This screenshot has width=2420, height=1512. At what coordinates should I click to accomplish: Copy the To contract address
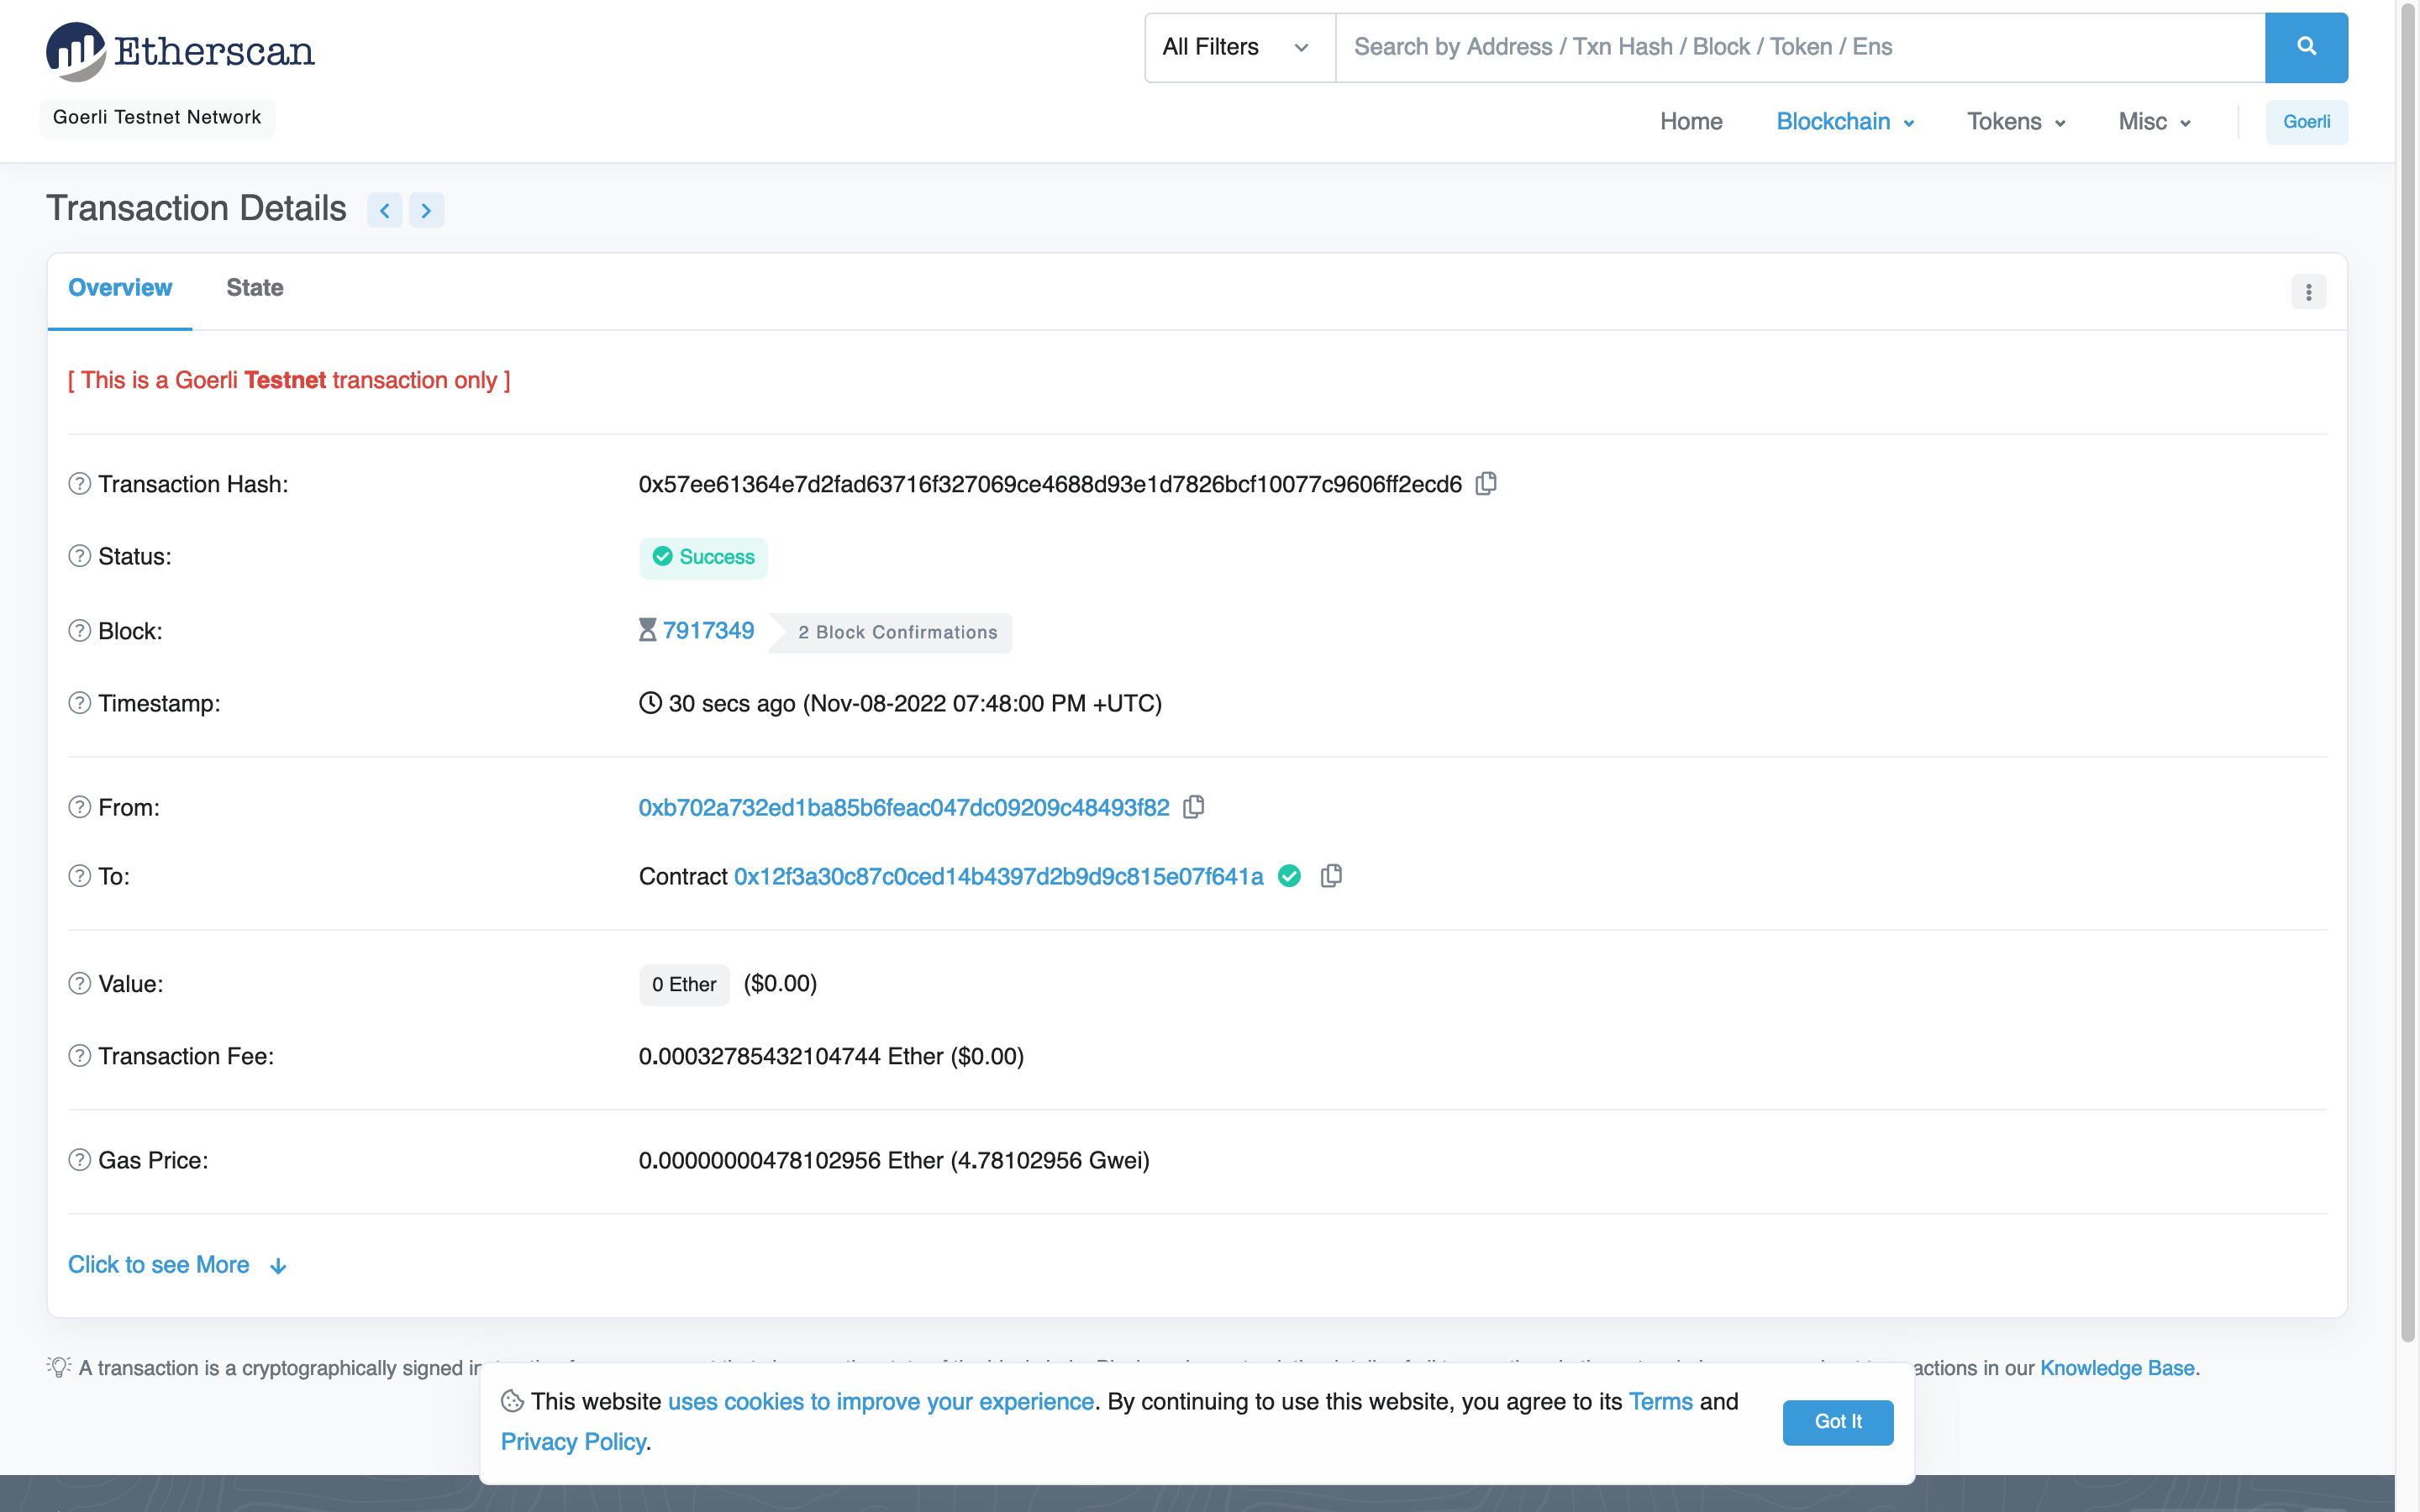point(1331,876)
